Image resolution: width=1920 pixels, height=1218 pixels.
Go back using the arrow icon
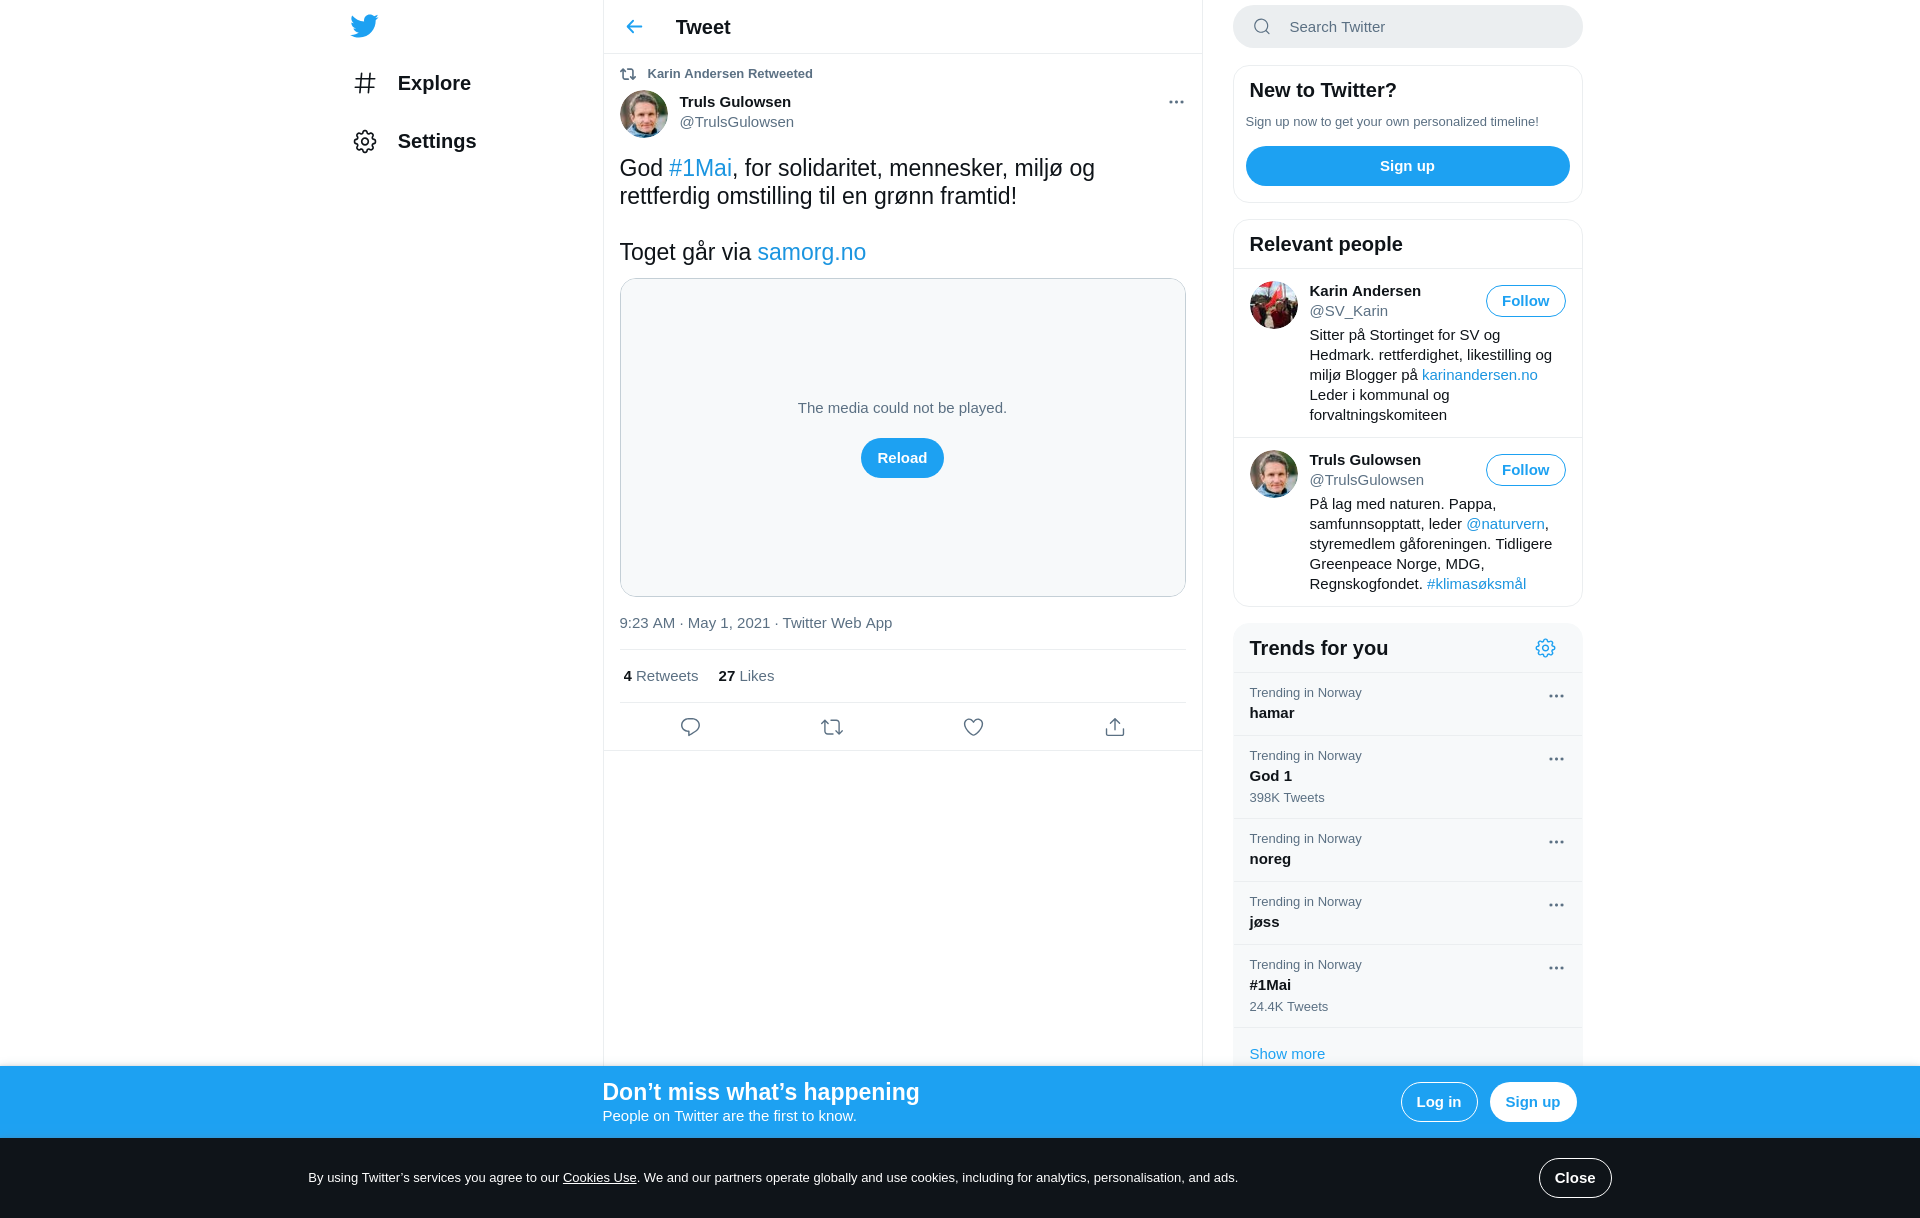tap(634, 27)
